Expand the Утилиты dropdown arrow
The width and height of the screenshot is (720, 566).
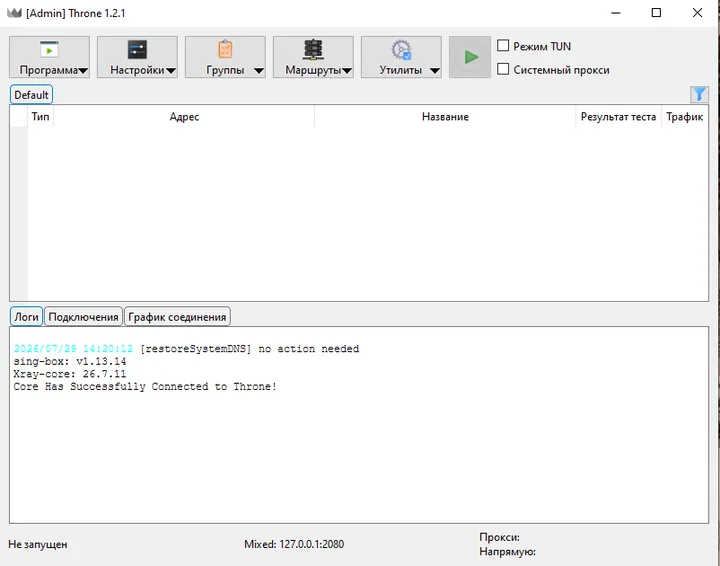435,71
